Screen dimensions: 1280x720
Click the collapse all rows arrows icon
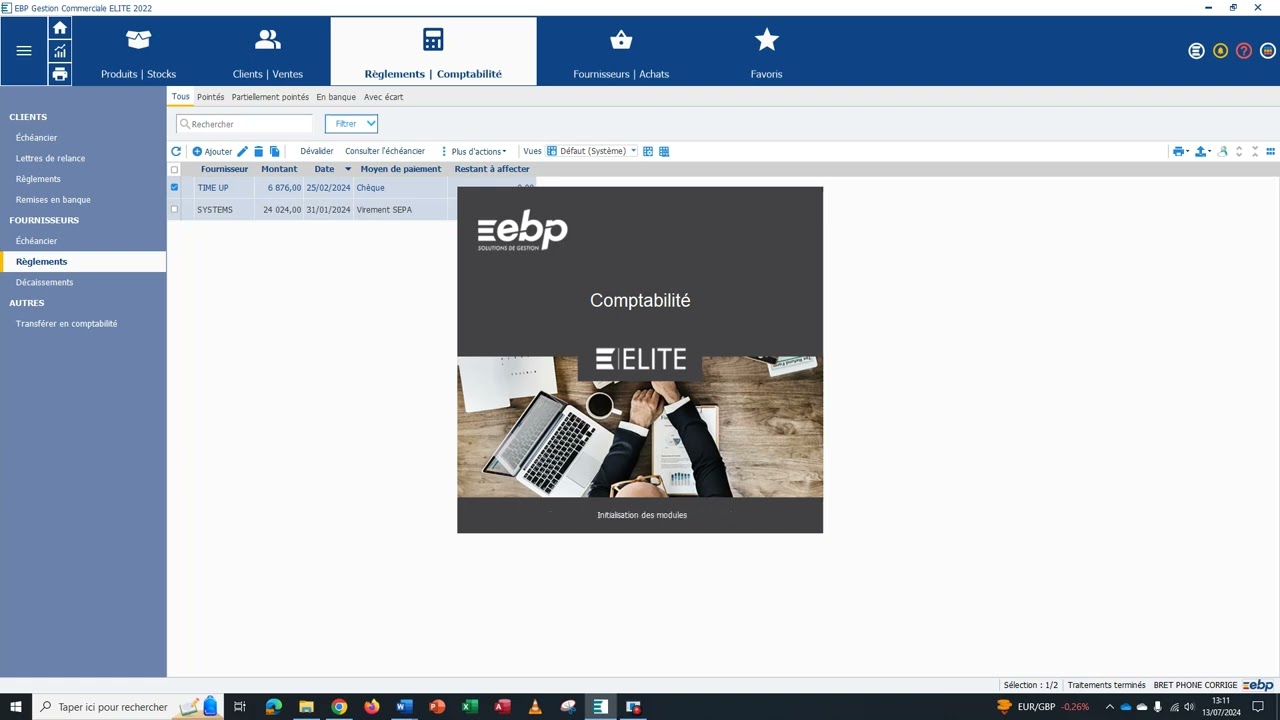(1255, 152)
